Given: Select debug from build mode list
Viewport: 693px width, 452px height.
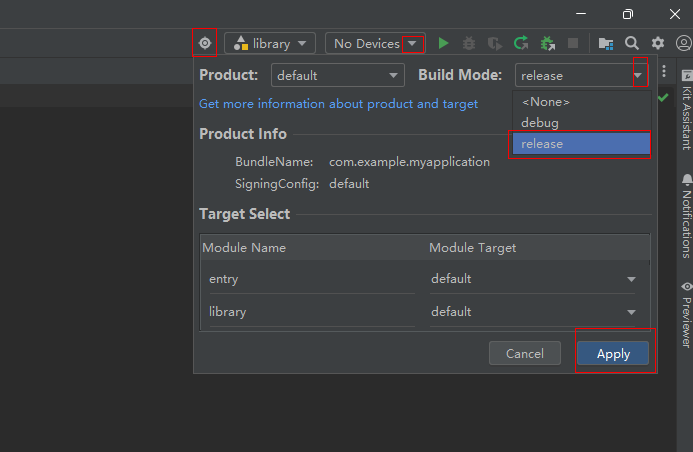Looking at the screenshot, I should tap(540, 122).
